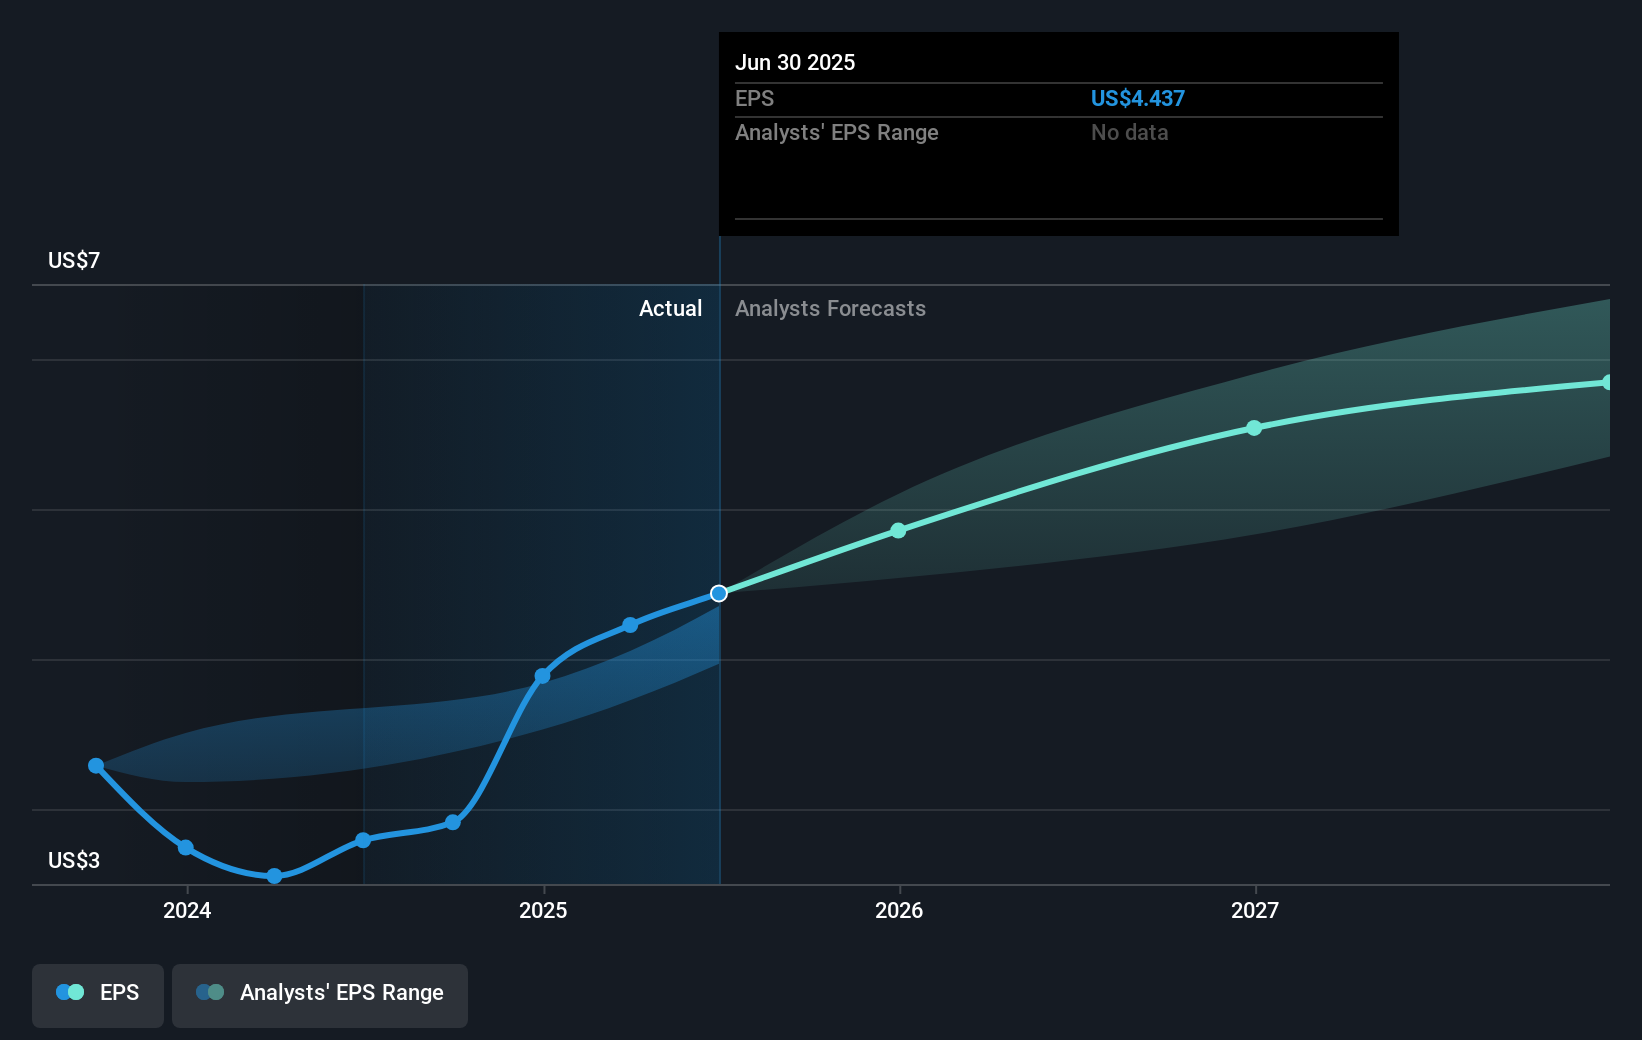Select the forecast data point at 2026

[898, 531]
